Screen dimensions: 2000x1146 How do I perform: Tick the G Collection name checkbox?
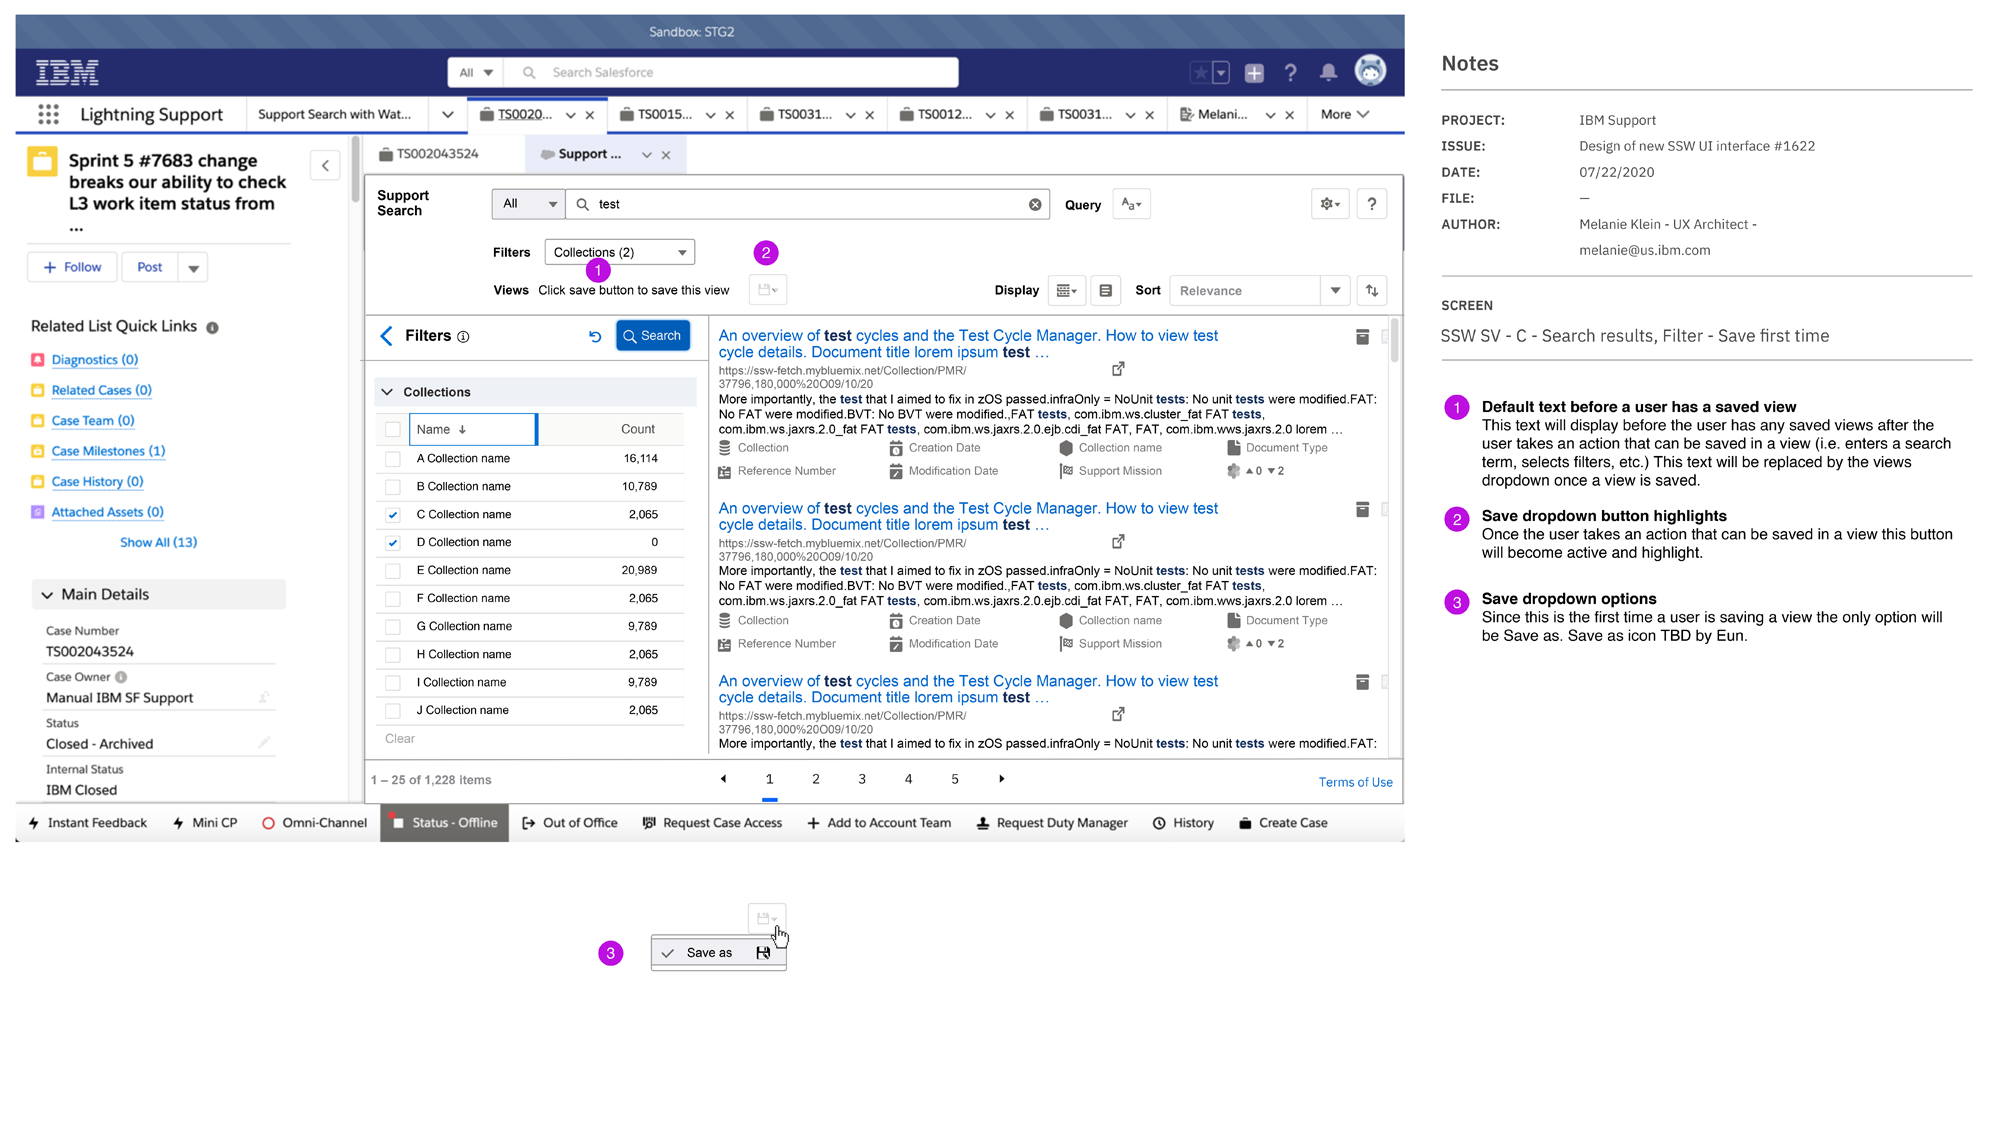[393, 627]
